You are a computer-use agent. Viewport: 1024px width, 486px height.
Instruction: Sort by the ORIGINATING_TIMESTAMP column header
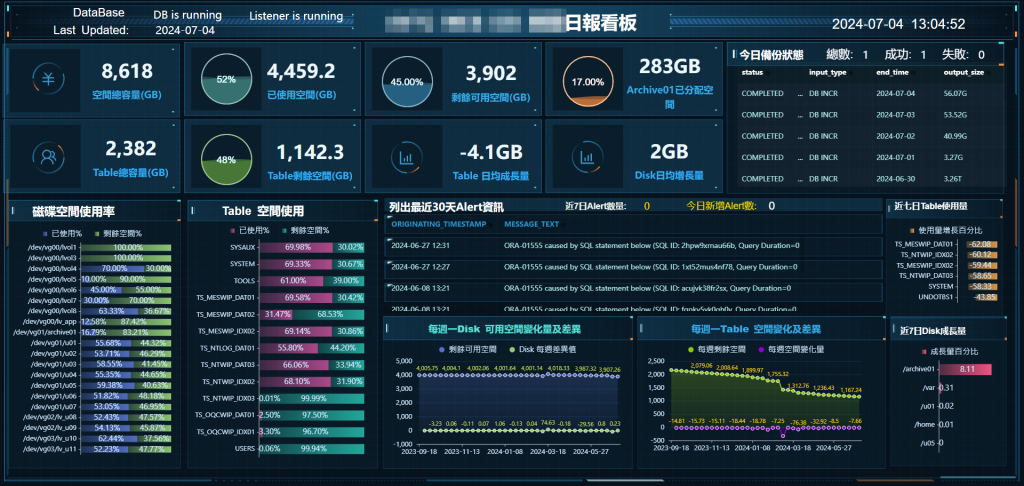tap(439, 225)
